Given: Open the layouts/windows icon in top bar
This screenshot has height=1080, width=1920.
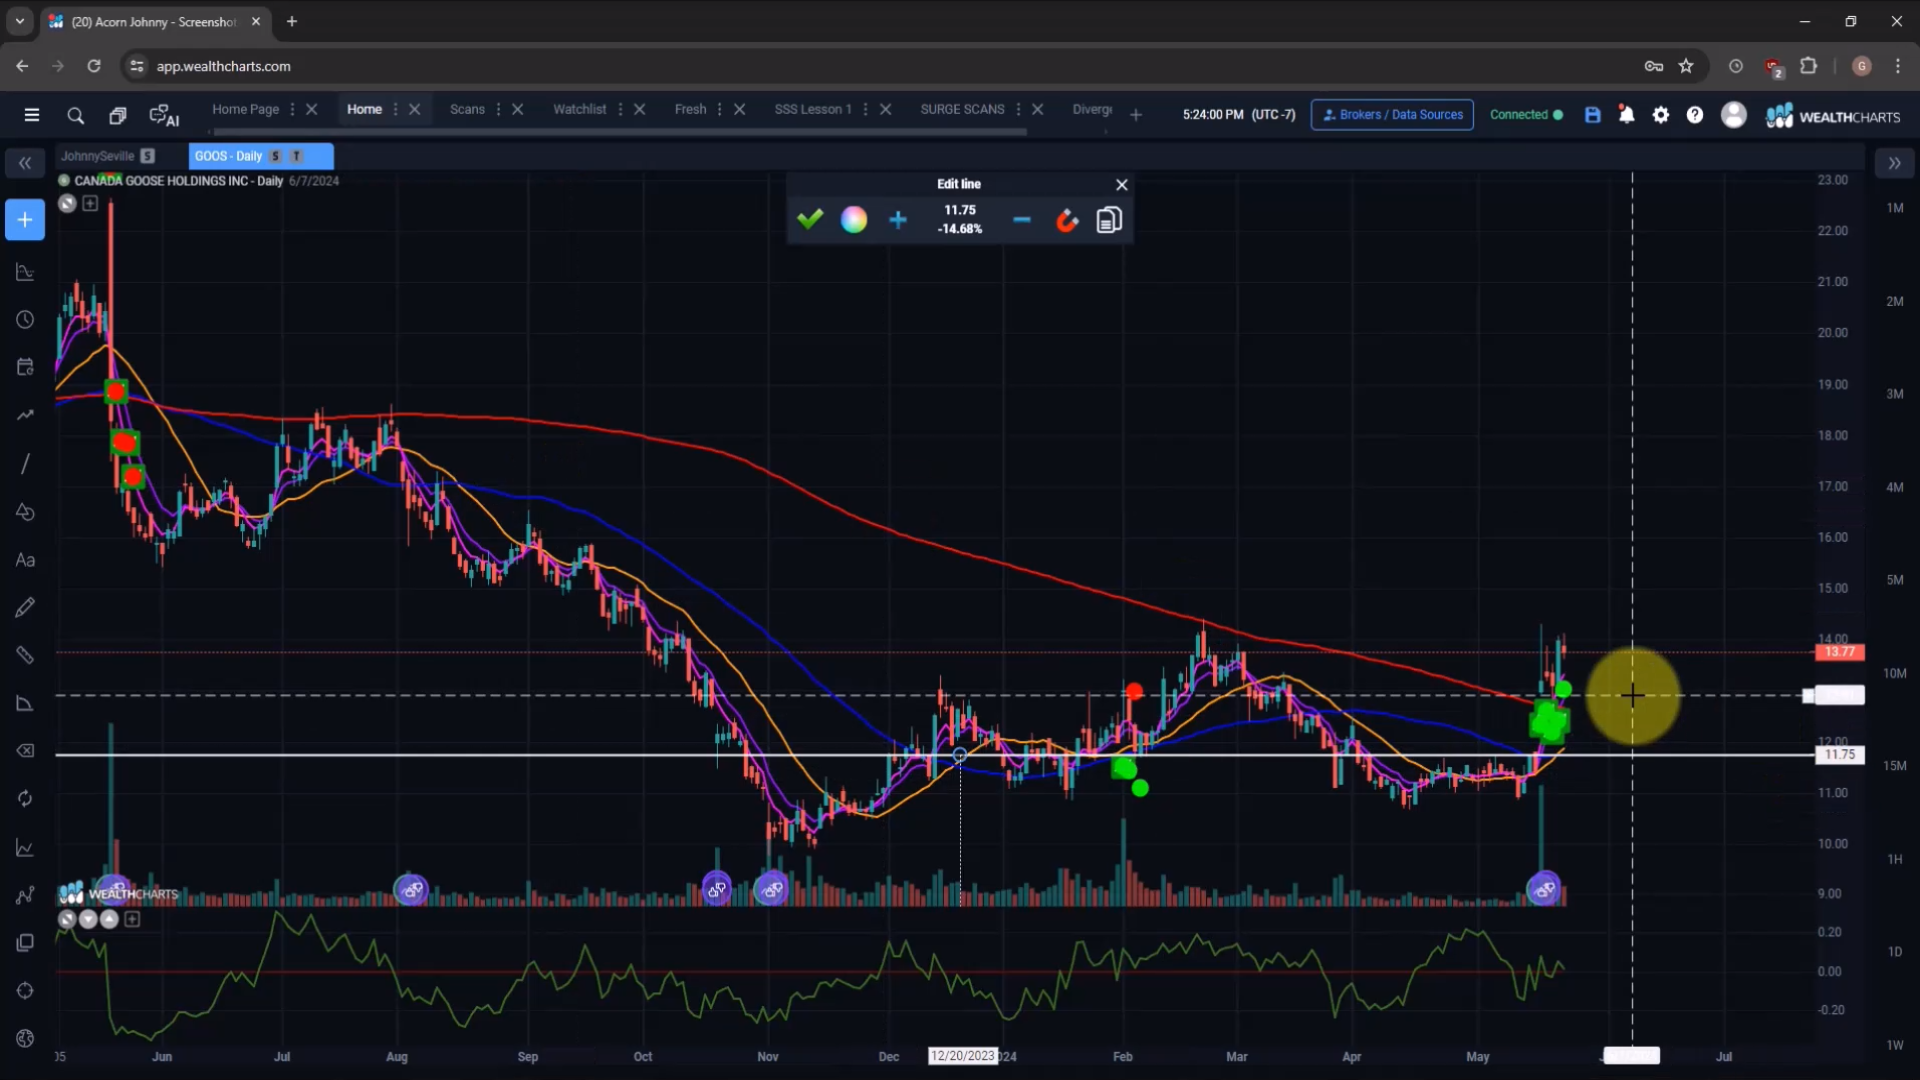Looking at the screenshot, I should (x=118, y=115).
